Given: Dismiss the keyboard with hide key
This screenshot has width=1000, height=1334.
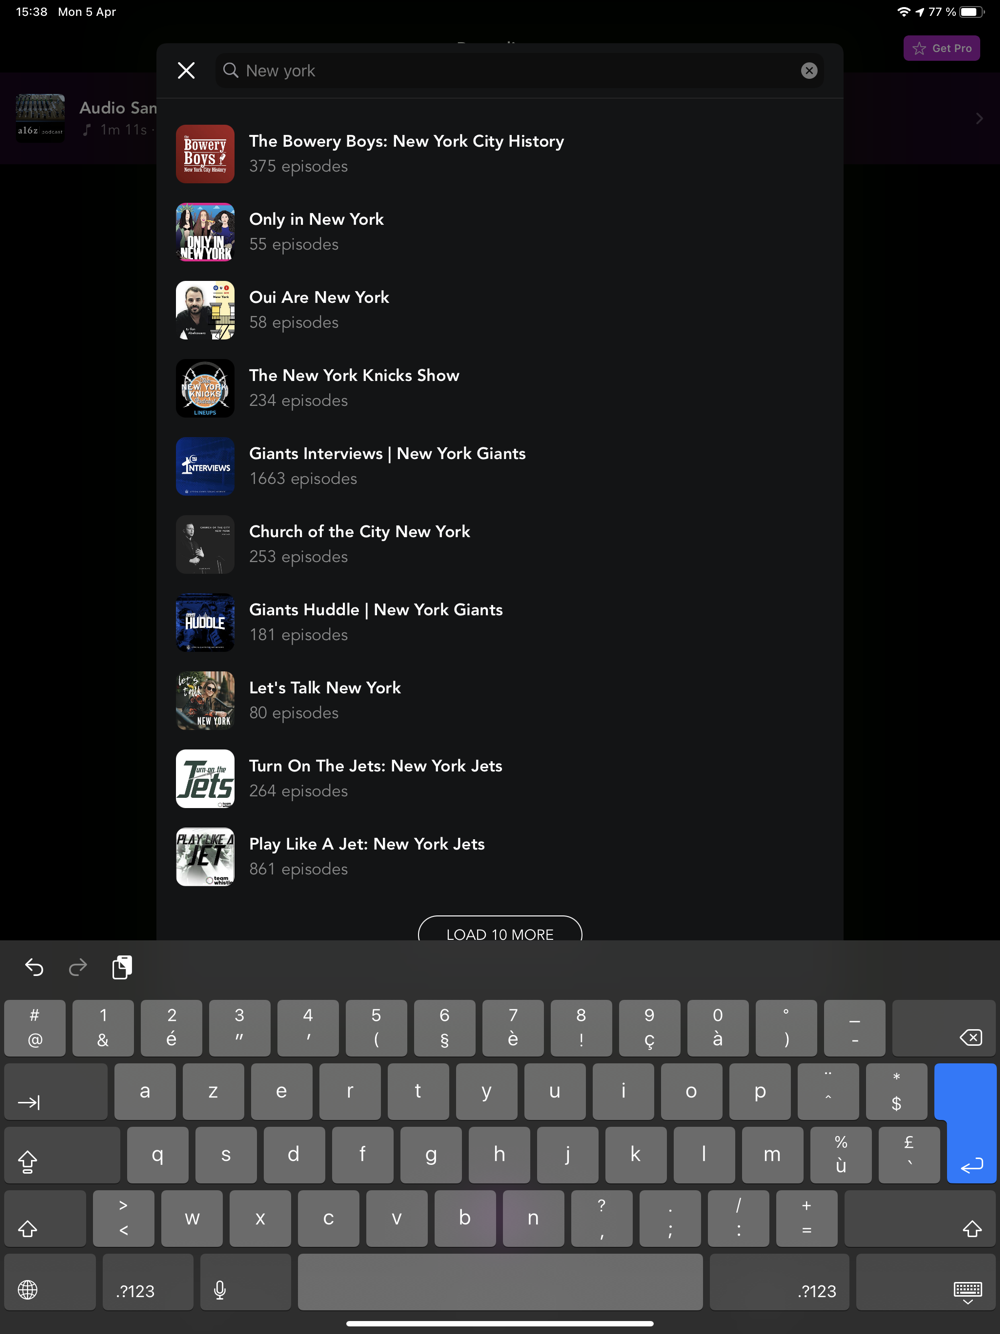Looking at the screenshot, I should (927, 1282).
